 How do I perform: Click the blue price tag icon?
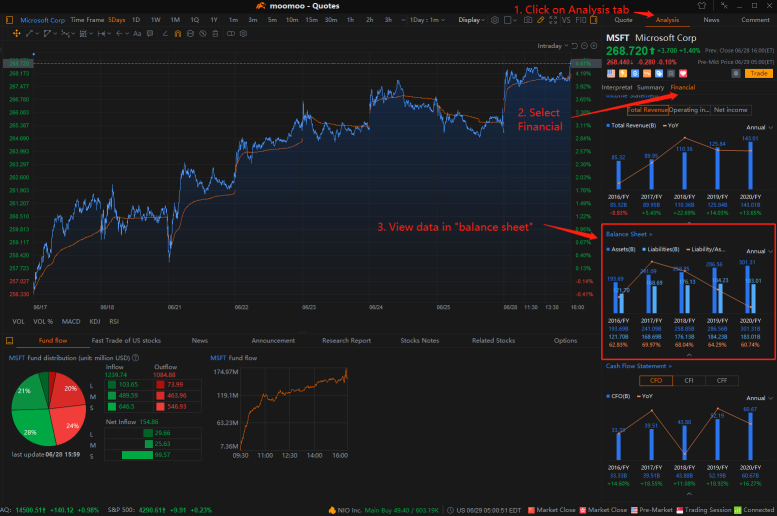click(659, 73)
